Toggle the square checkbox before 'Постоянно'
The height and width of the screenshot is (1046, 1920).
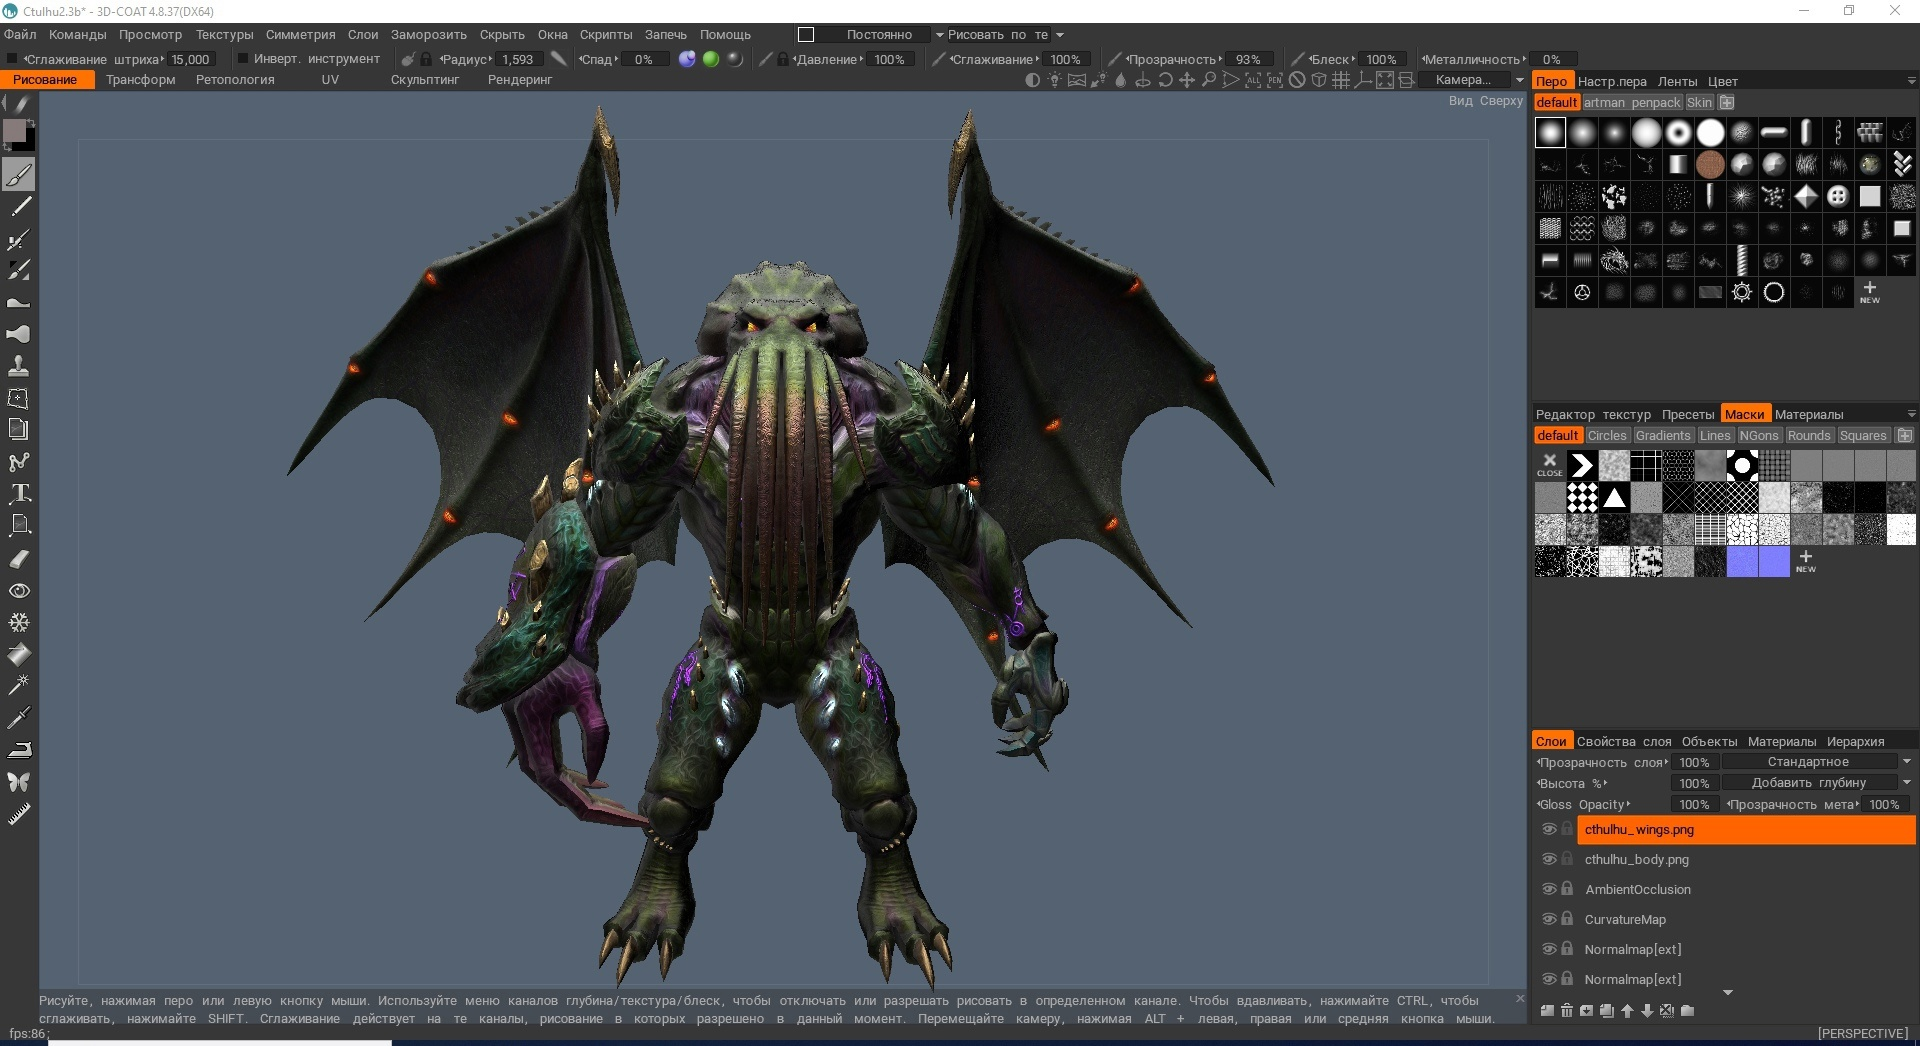pyautogui.click(x=806, y=35)
